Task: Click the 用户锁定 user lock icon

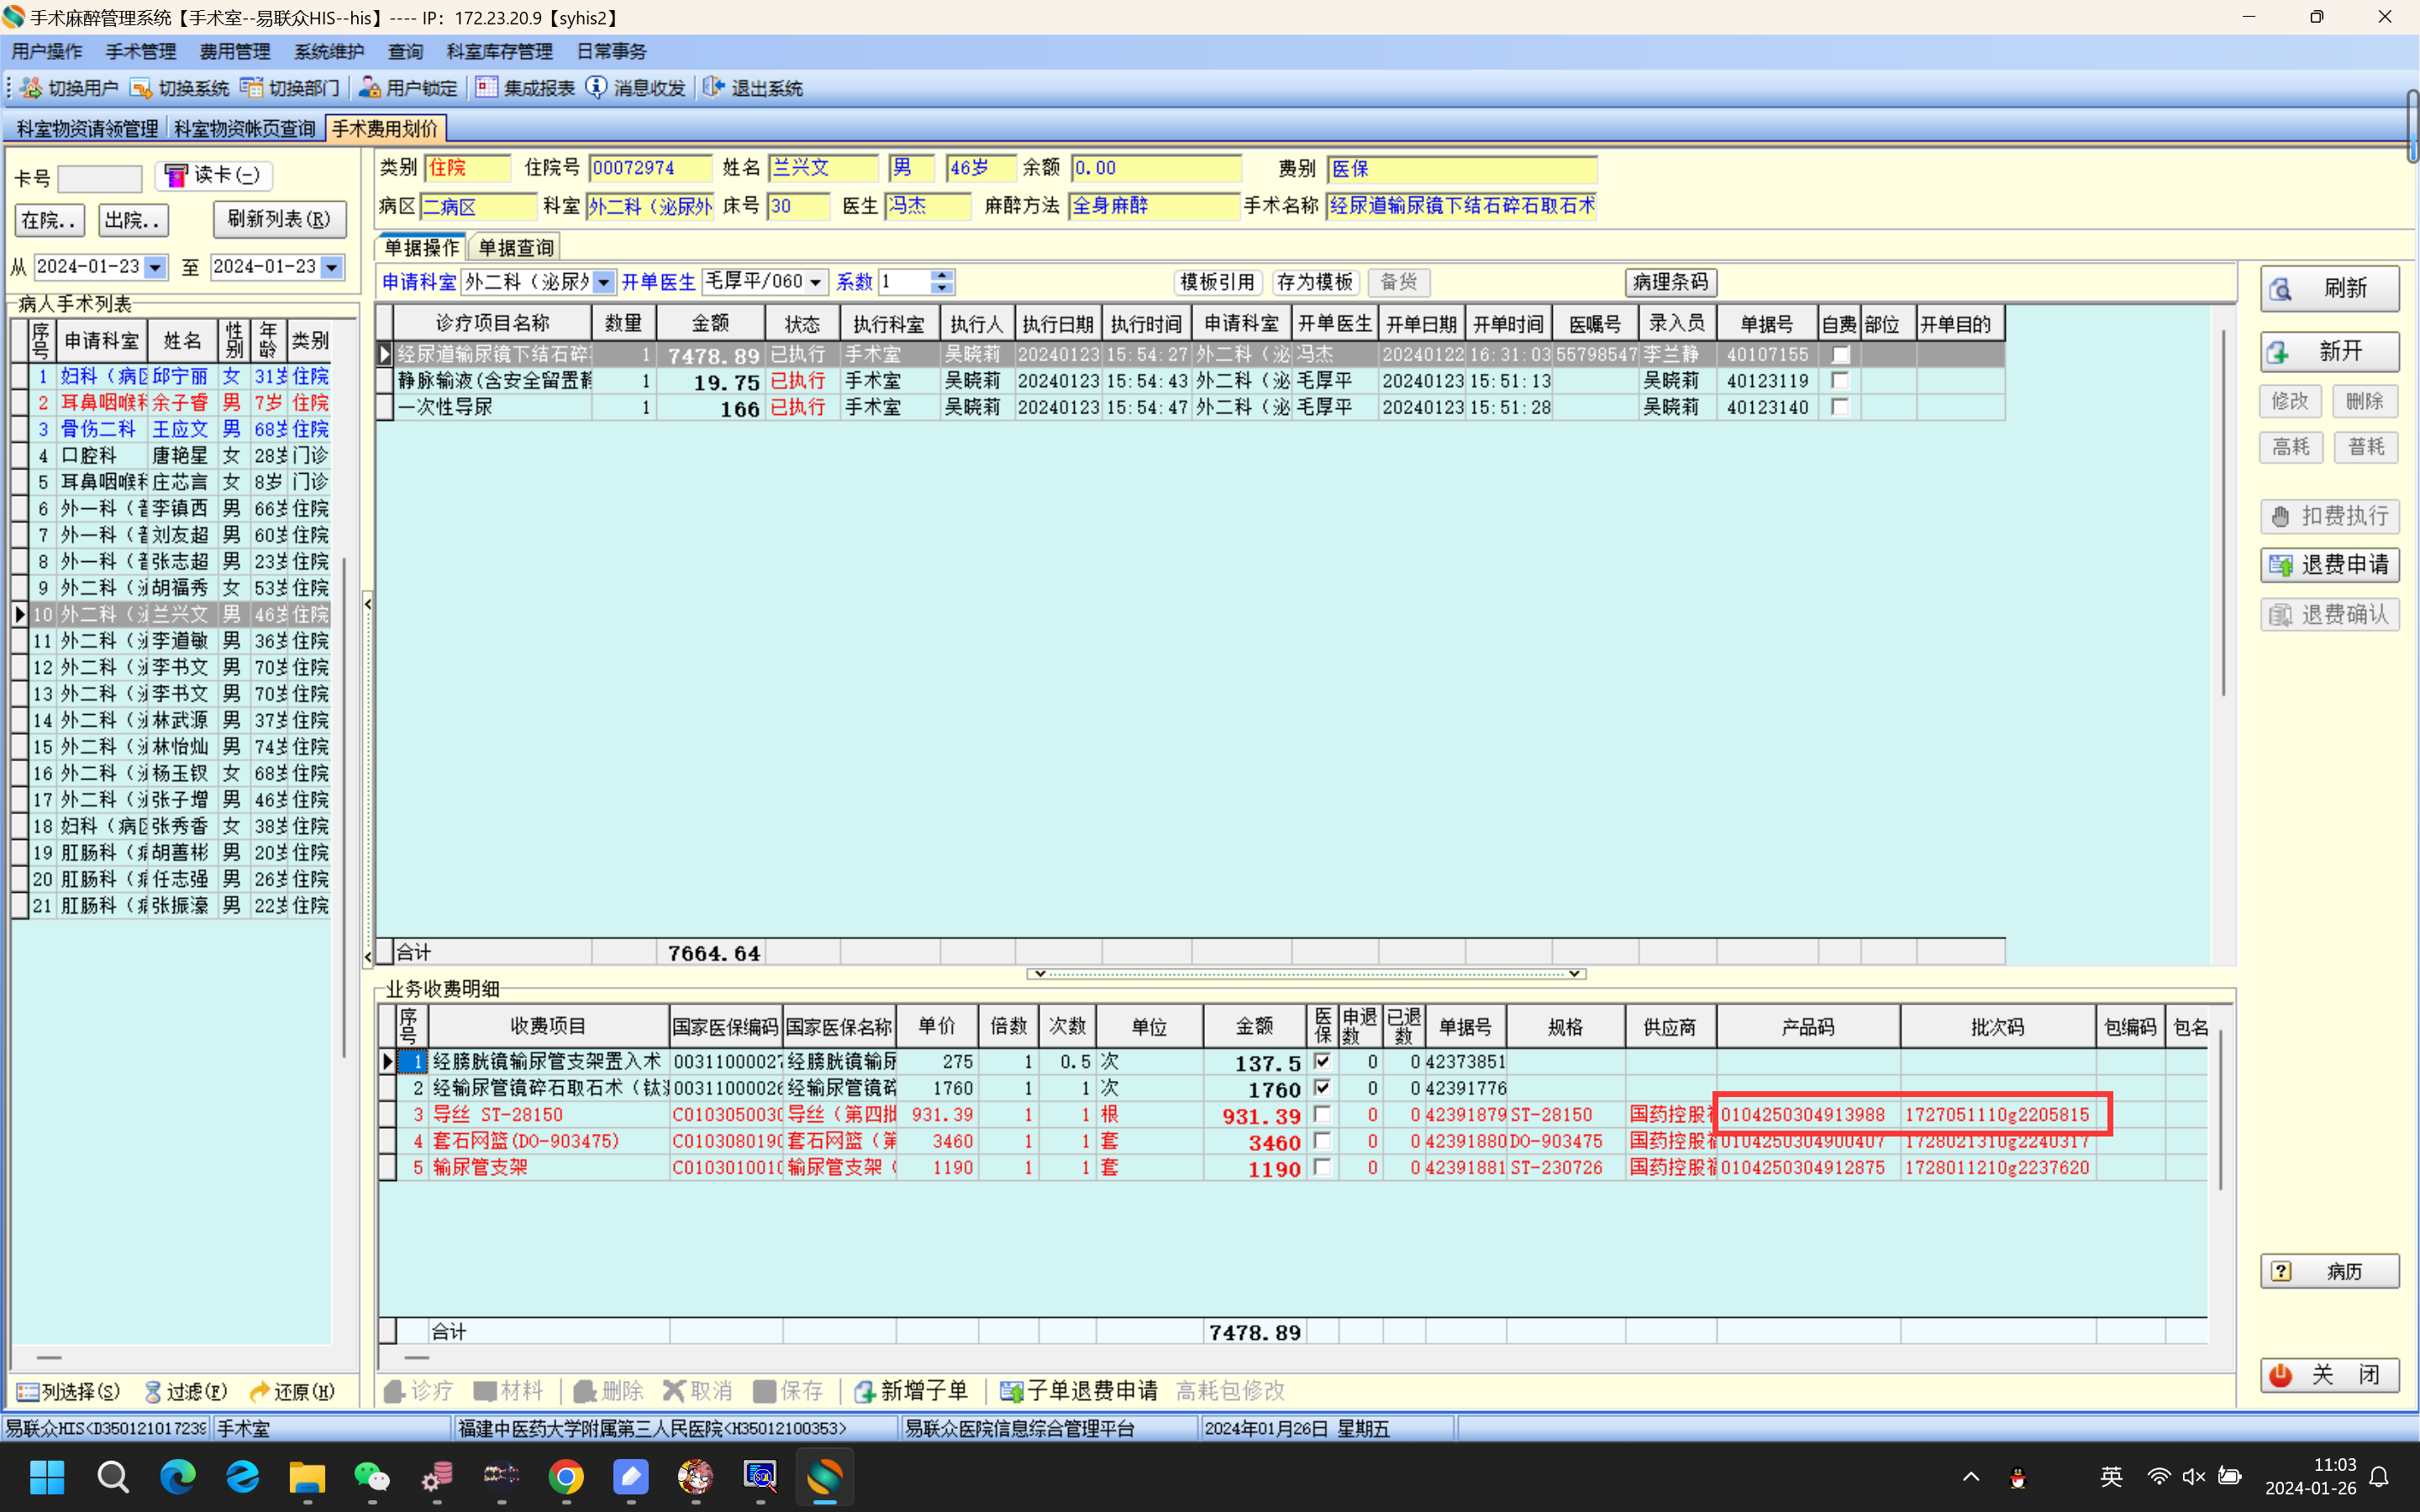Action: [x=369, y=88]
